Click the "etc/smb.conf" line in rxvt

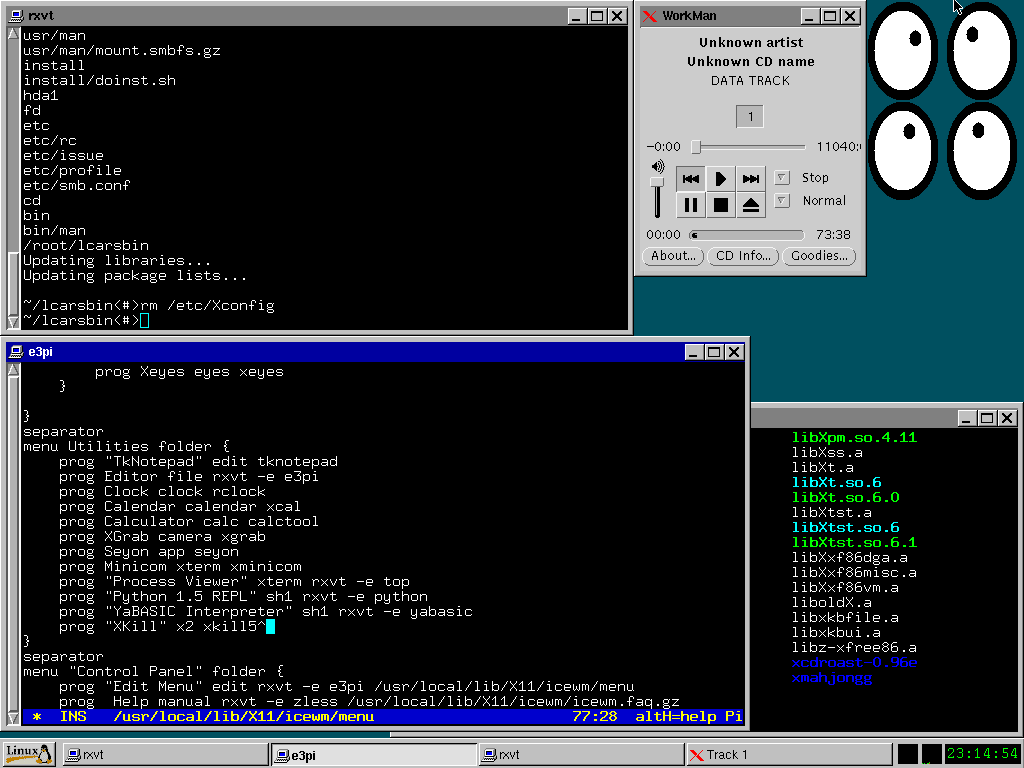(76, 185)
